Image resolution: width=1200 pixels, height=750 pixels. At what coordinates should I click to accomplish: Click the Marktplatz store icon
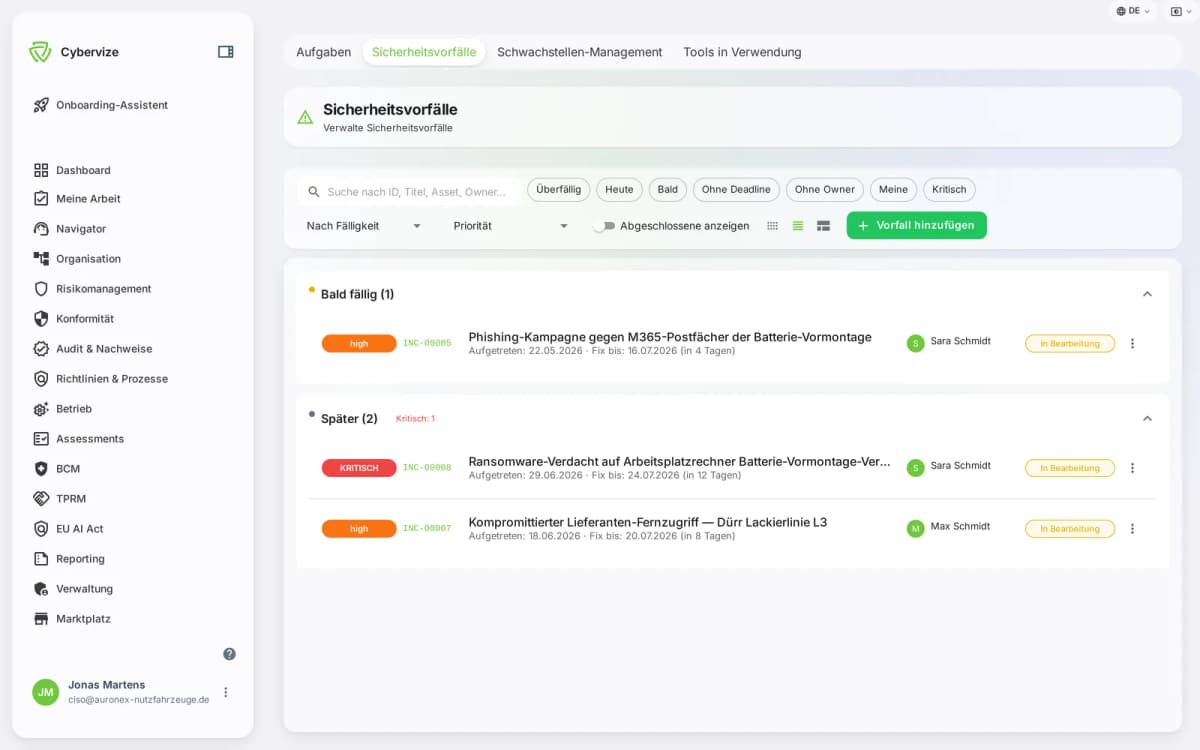[41, 618]
